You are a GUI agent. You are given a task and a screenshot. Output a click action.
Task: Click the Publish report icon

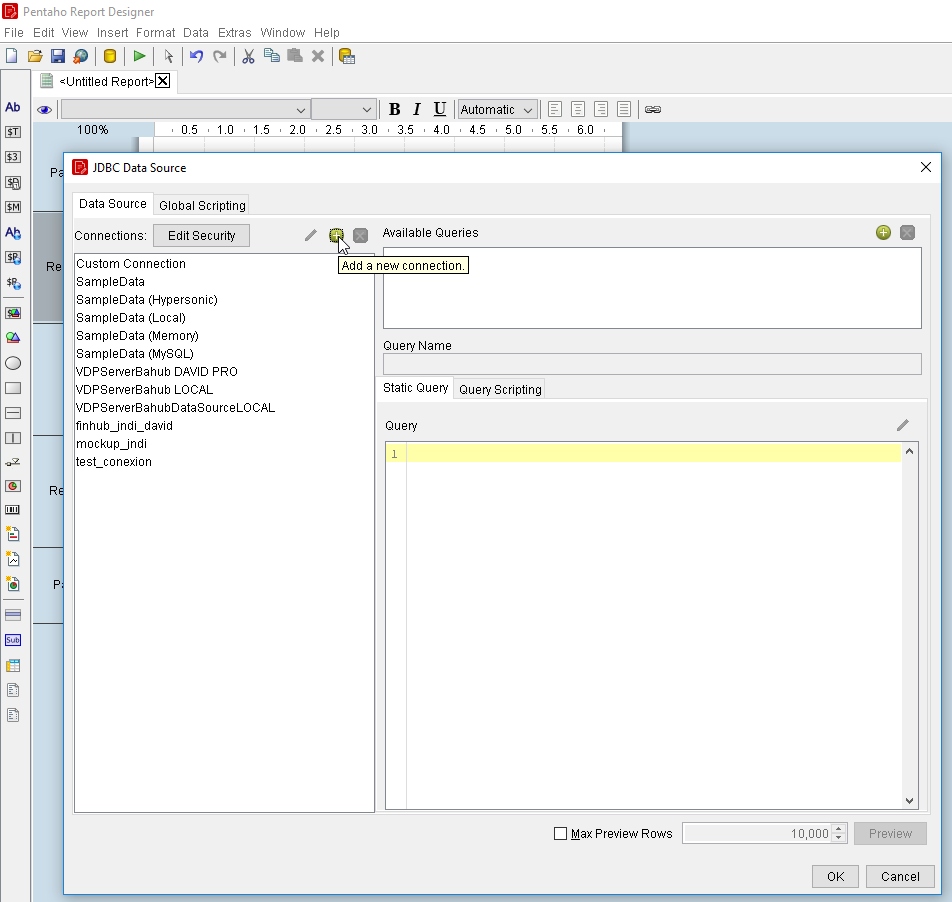pyautogui.click(x=81, y=56)
